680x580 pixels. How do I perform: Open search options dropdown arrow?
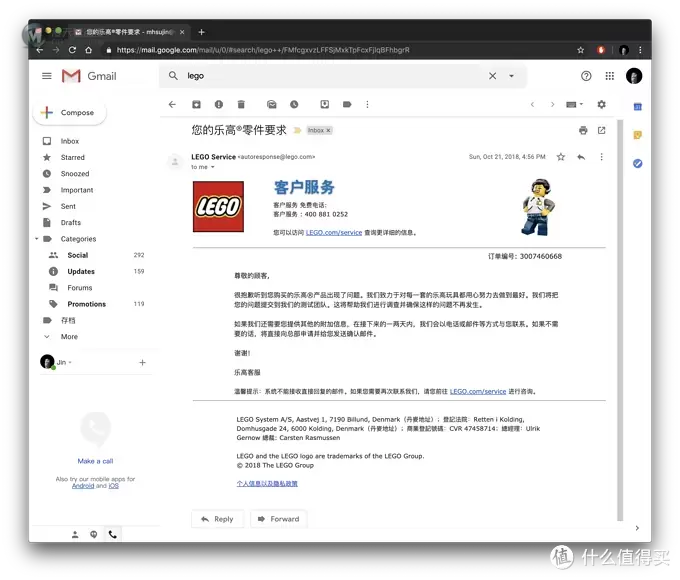[x=511, y=76]
